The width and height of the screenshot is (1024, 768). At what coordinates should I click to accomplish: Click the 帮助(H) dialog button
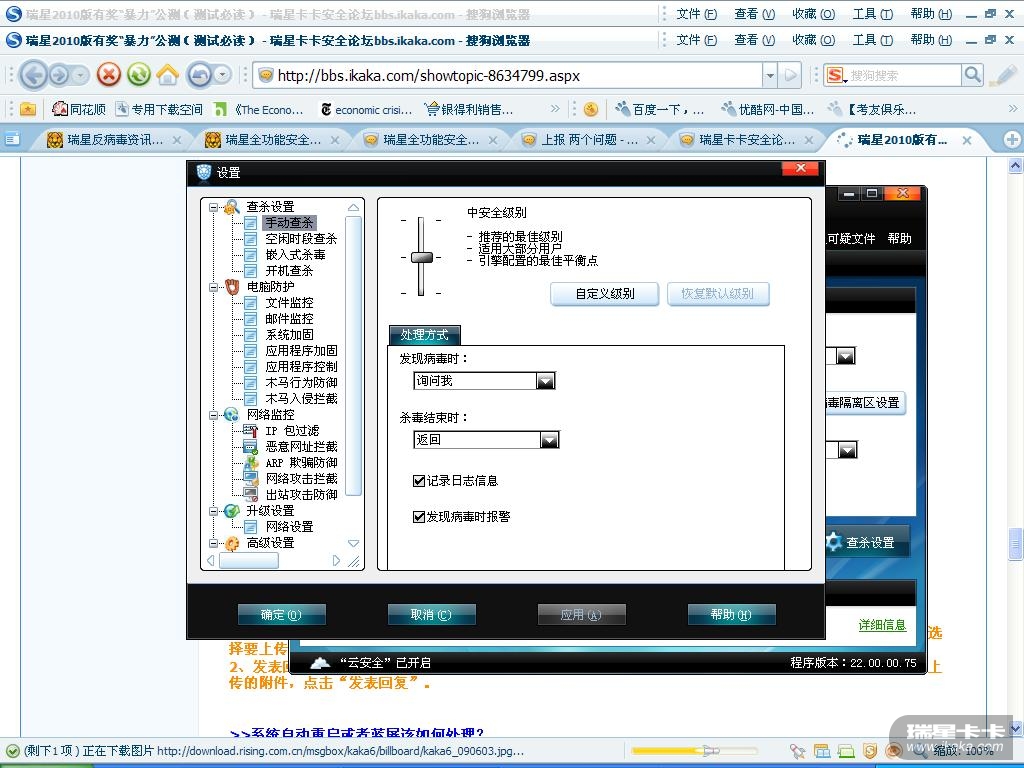coord(731,615)
